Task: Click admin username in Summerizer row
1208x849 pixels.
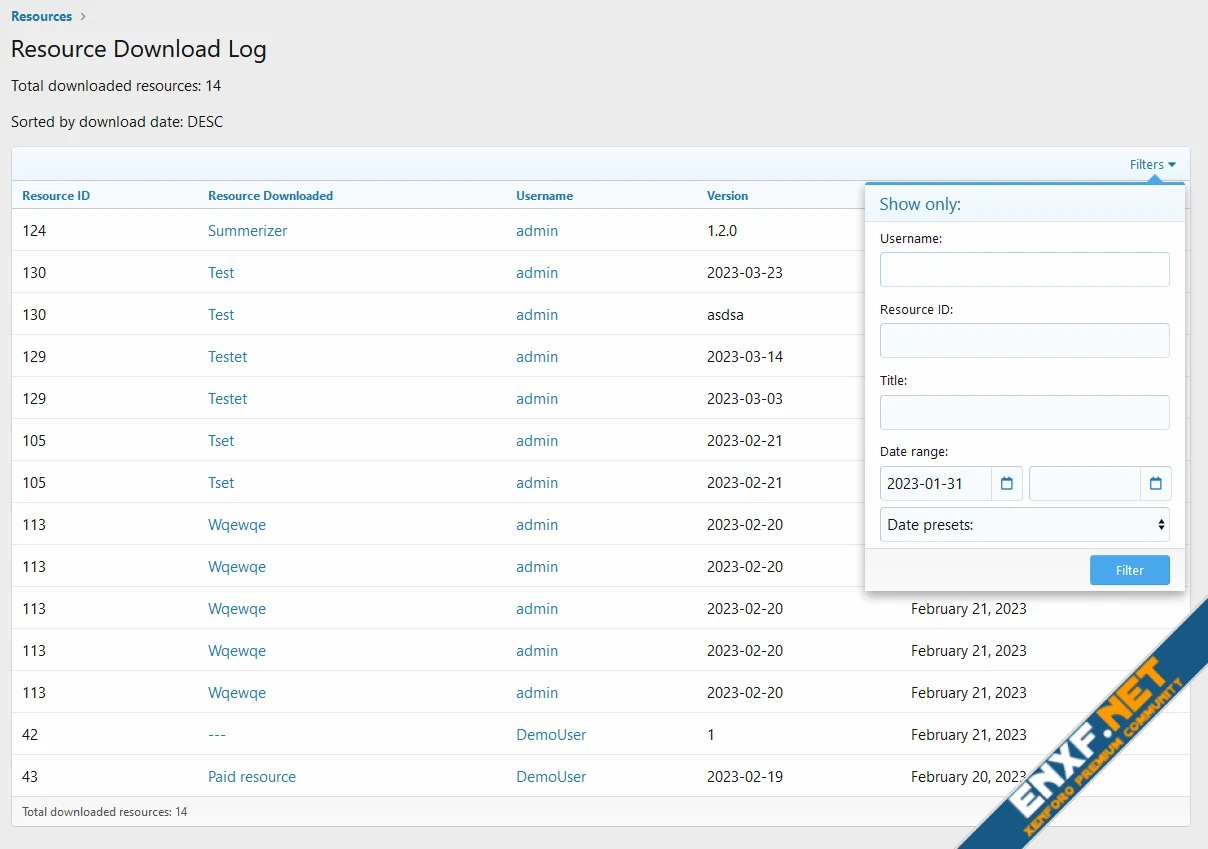Action: tap(537, 231)
